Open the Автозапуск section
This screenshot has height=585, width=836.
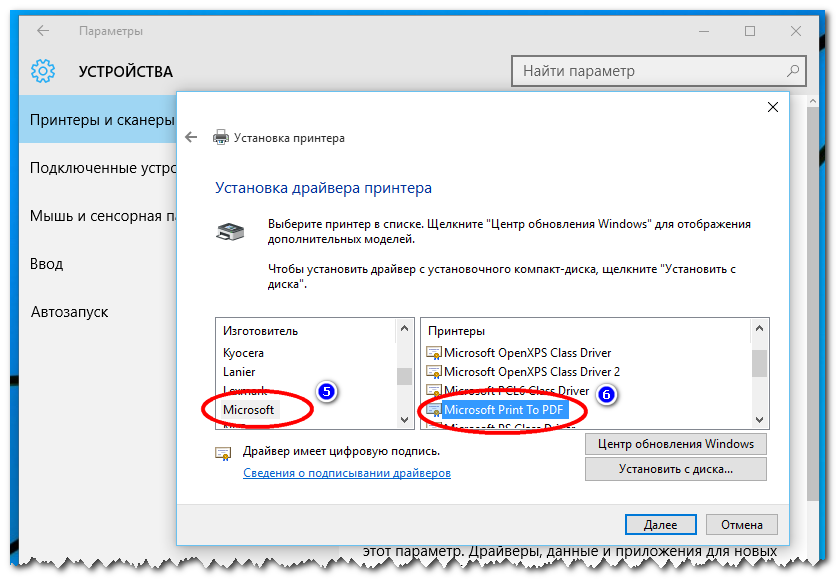pyautogui.click(x=68, y=311)
